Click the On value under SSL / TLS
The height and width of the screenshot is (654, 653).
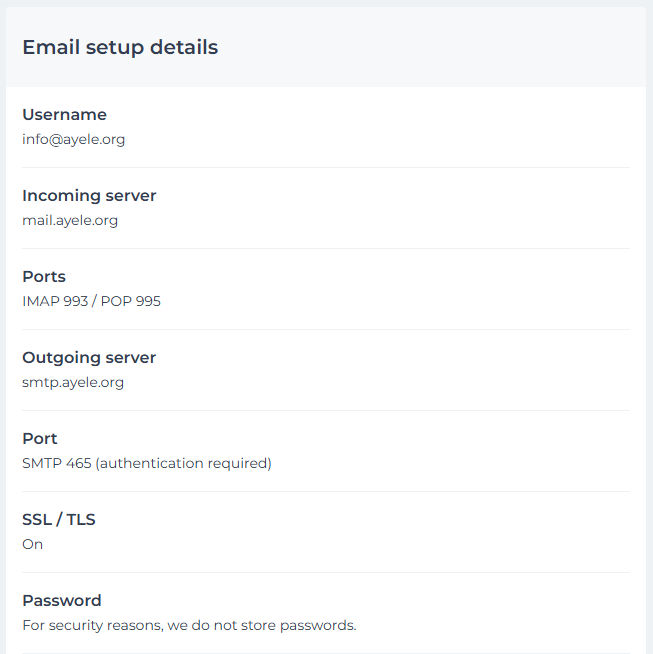(x=32, y=544)
